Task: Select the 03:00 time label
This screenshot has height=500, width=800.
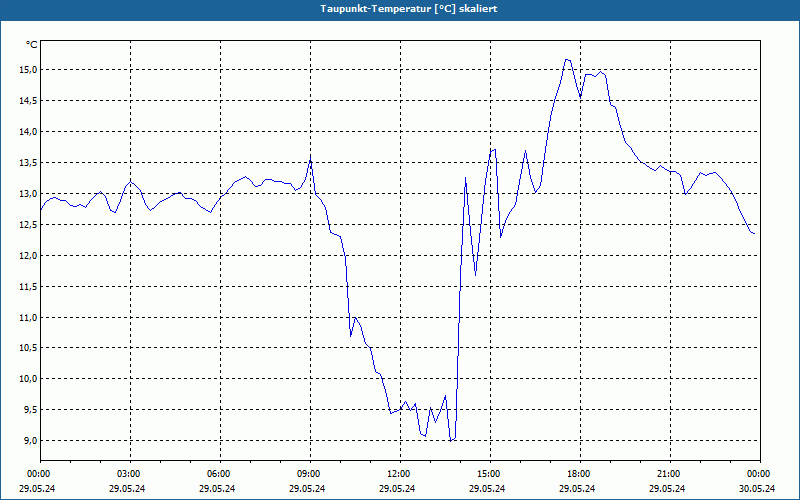Action: 131,474
